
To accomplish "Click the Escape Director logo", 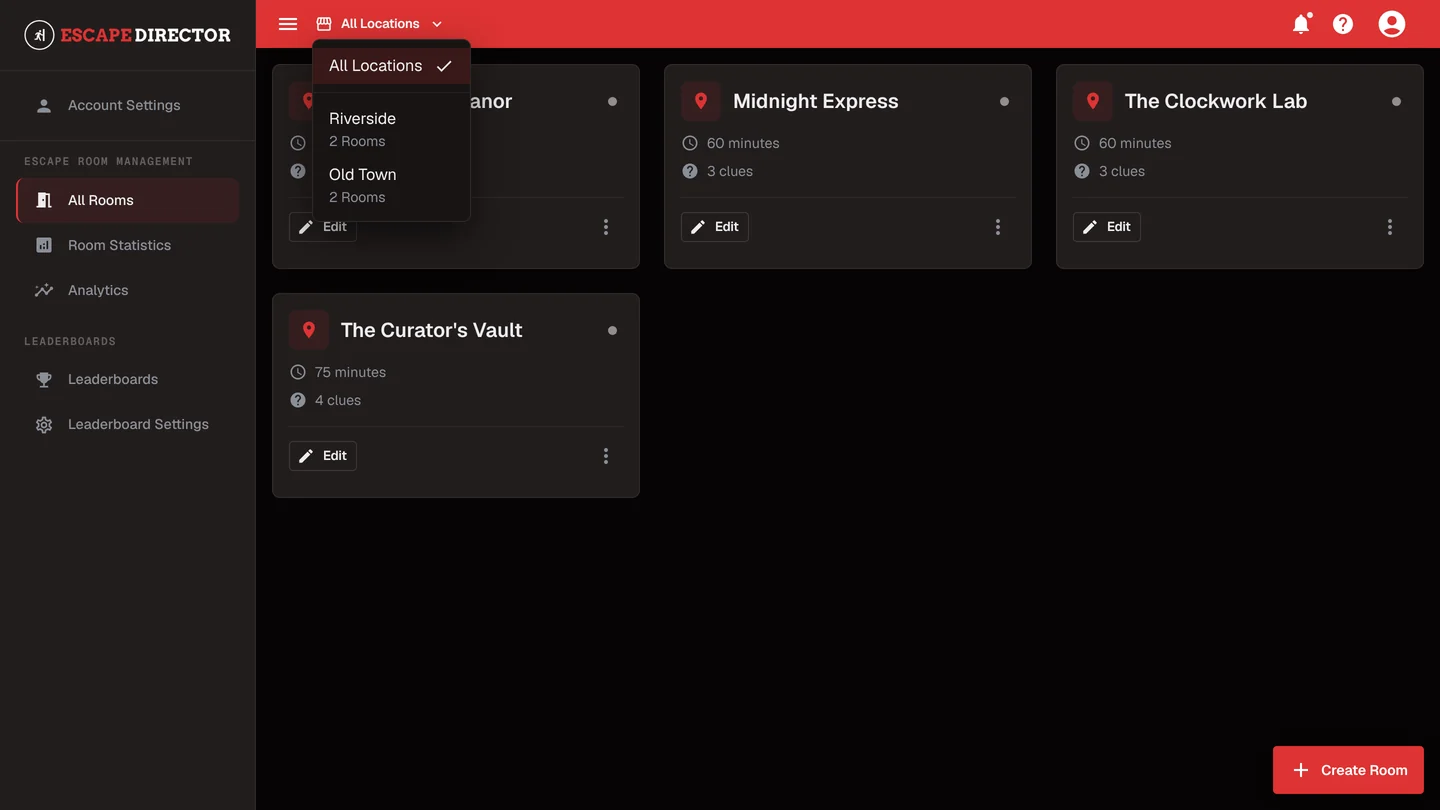I will 128,35.
